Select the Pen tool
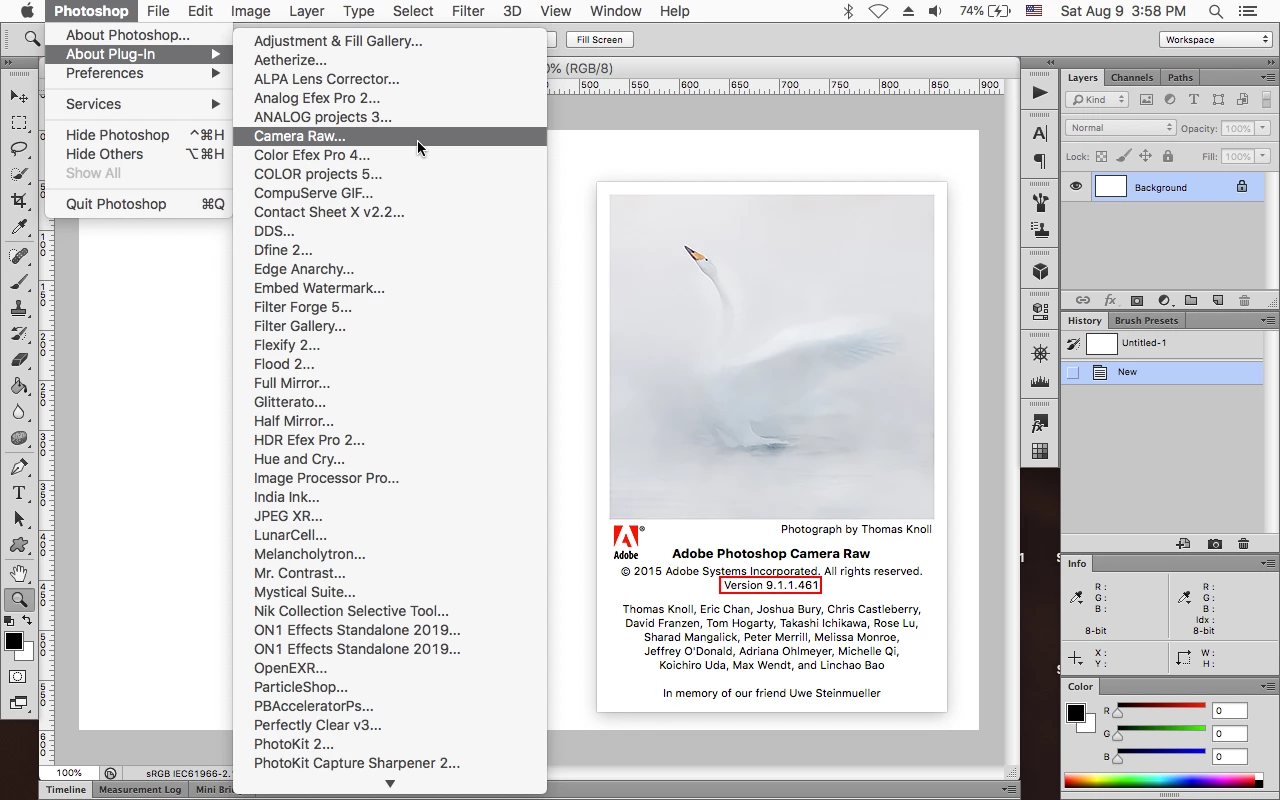The image size is (1280, 800). [x=19, y=467]
